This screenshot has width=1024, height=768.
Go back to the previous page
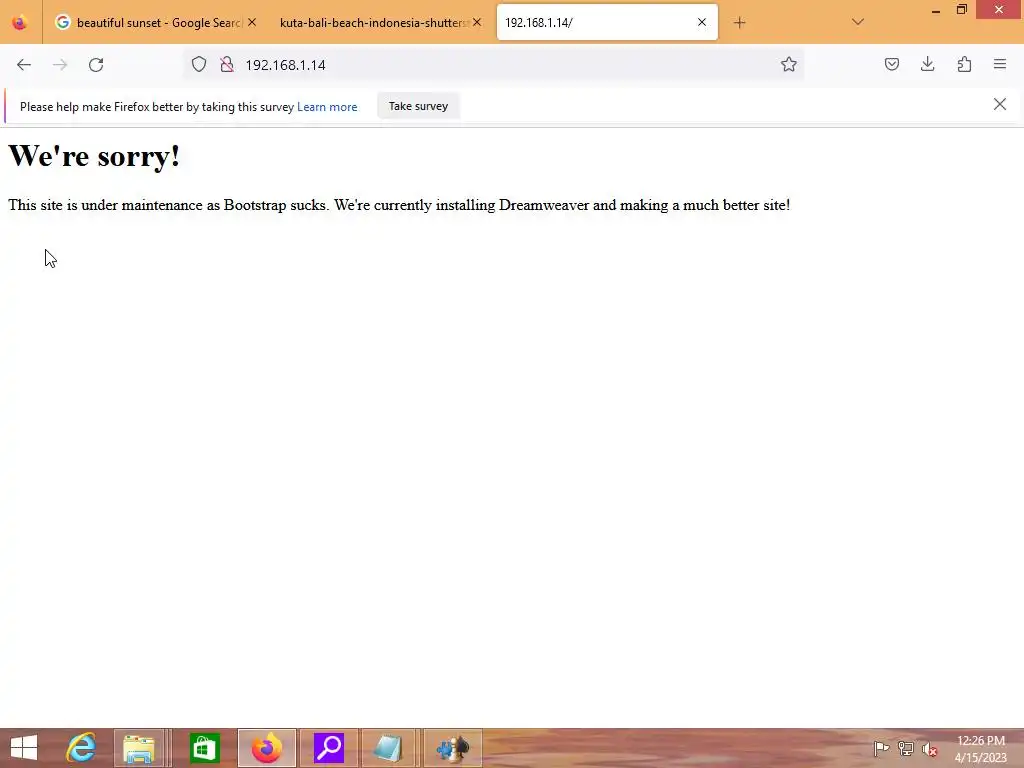24,65
